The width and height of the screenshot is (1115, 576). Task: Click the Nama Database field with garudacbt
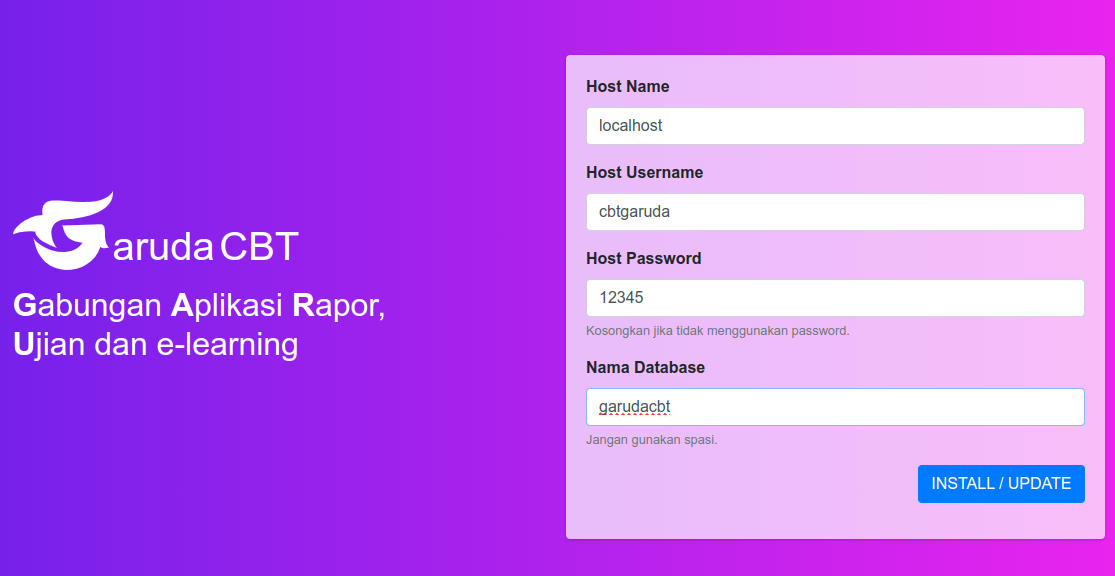pyautogui.click(x=835, y=407)
